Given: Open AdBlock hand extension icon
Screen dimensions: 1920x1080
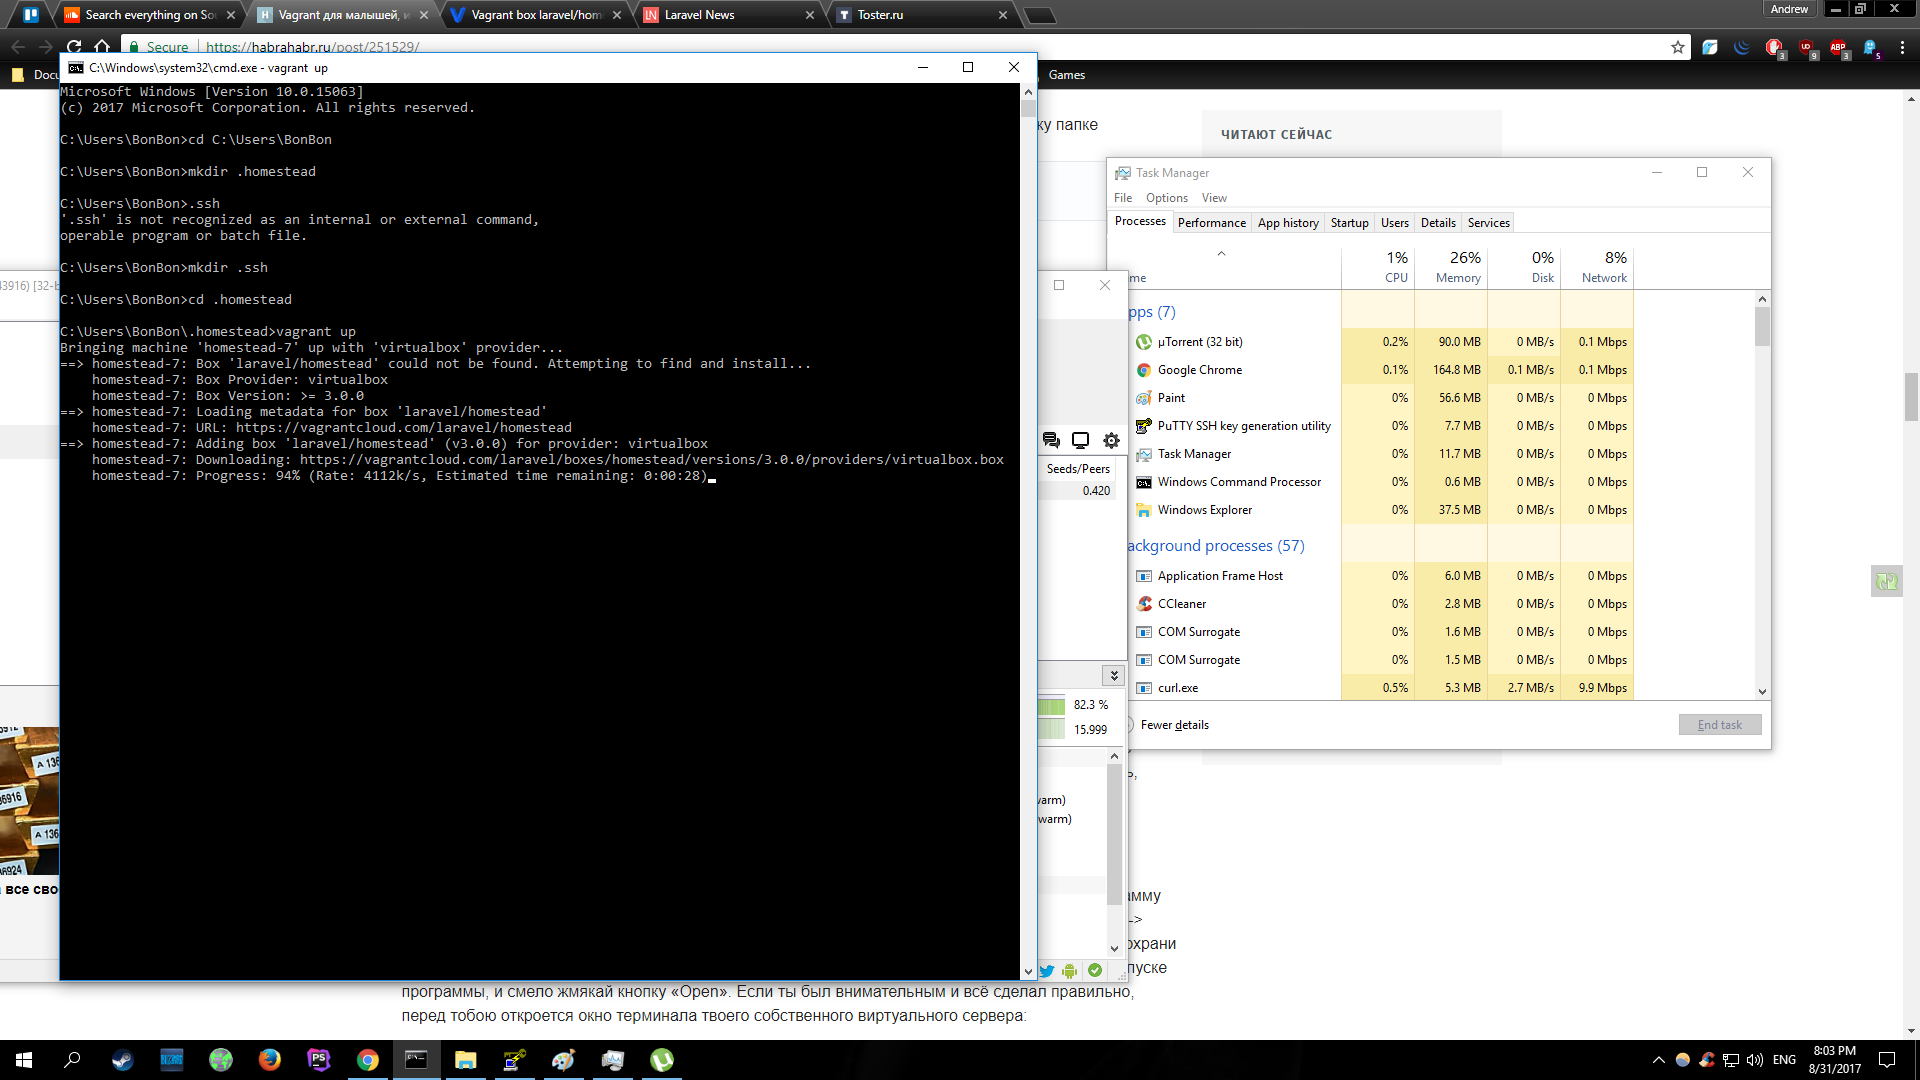Looking at the screenshot, I should click(x=1774, y=47).
